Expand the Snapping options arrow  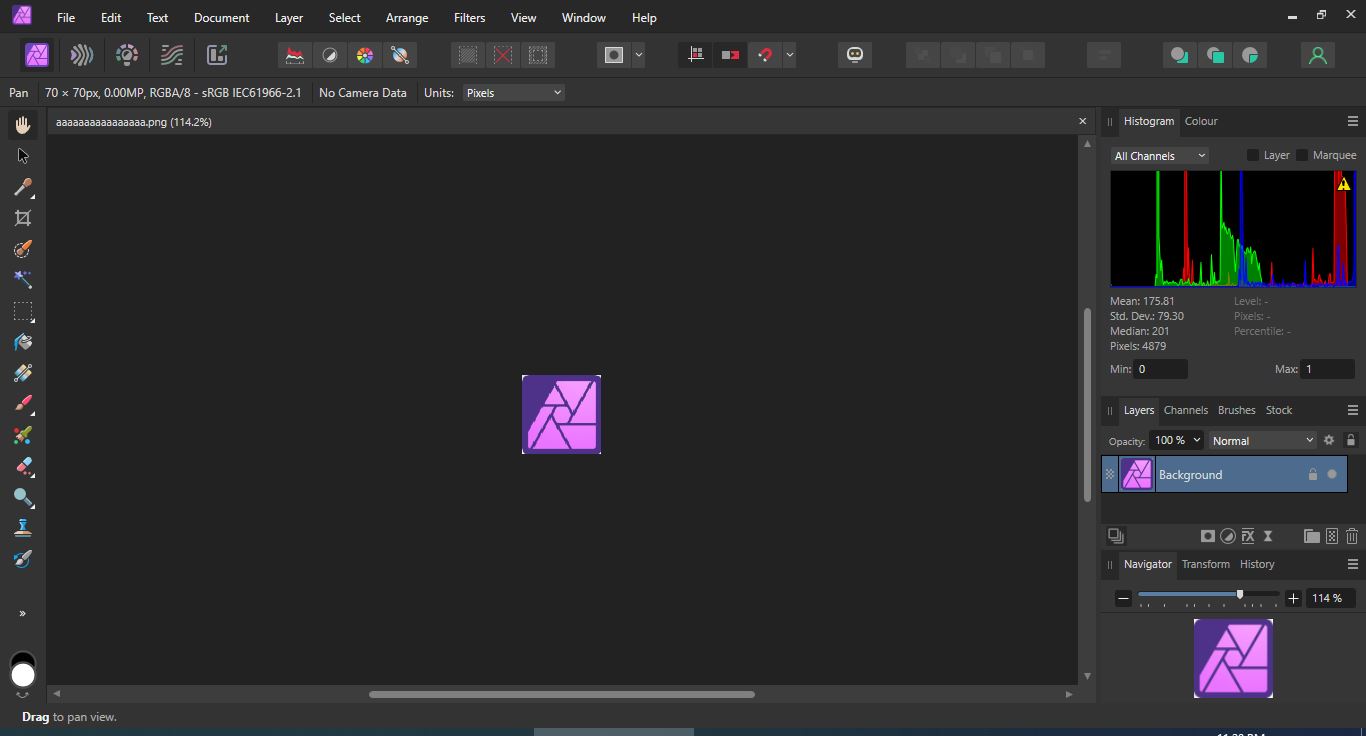[x=790, y=55]
